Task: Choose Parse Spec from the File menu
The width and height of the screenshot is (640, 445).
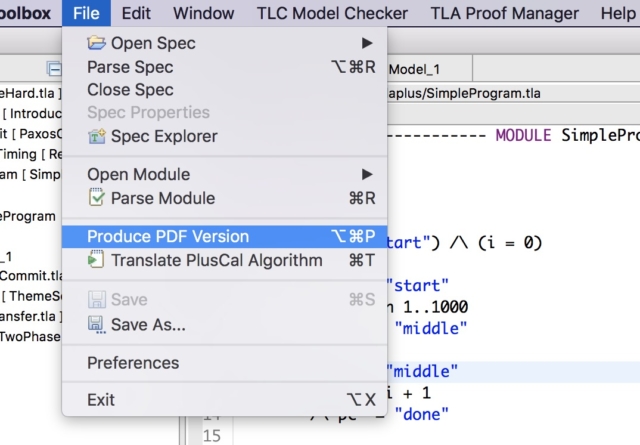Action: [x=224, y=67]
